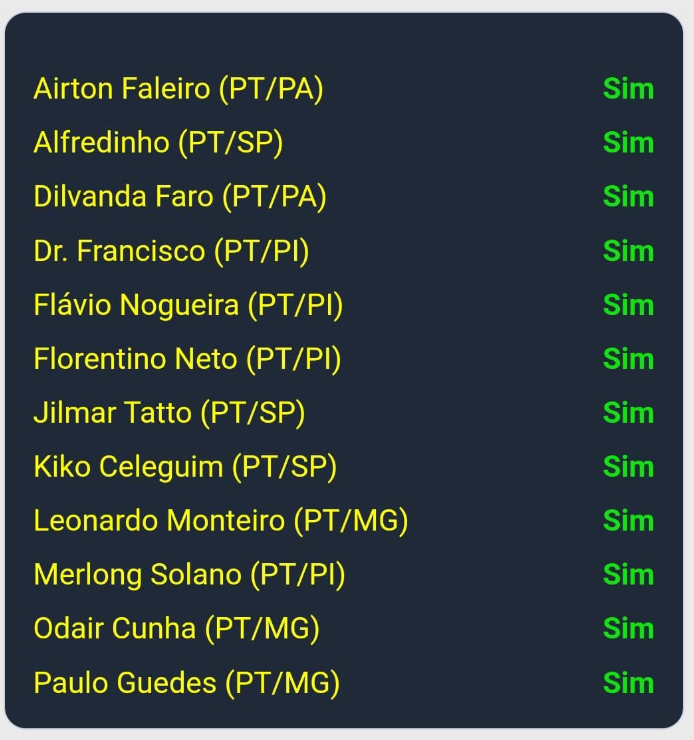Click on Dr. Francisco (PT/PI)

pos(171,251)
